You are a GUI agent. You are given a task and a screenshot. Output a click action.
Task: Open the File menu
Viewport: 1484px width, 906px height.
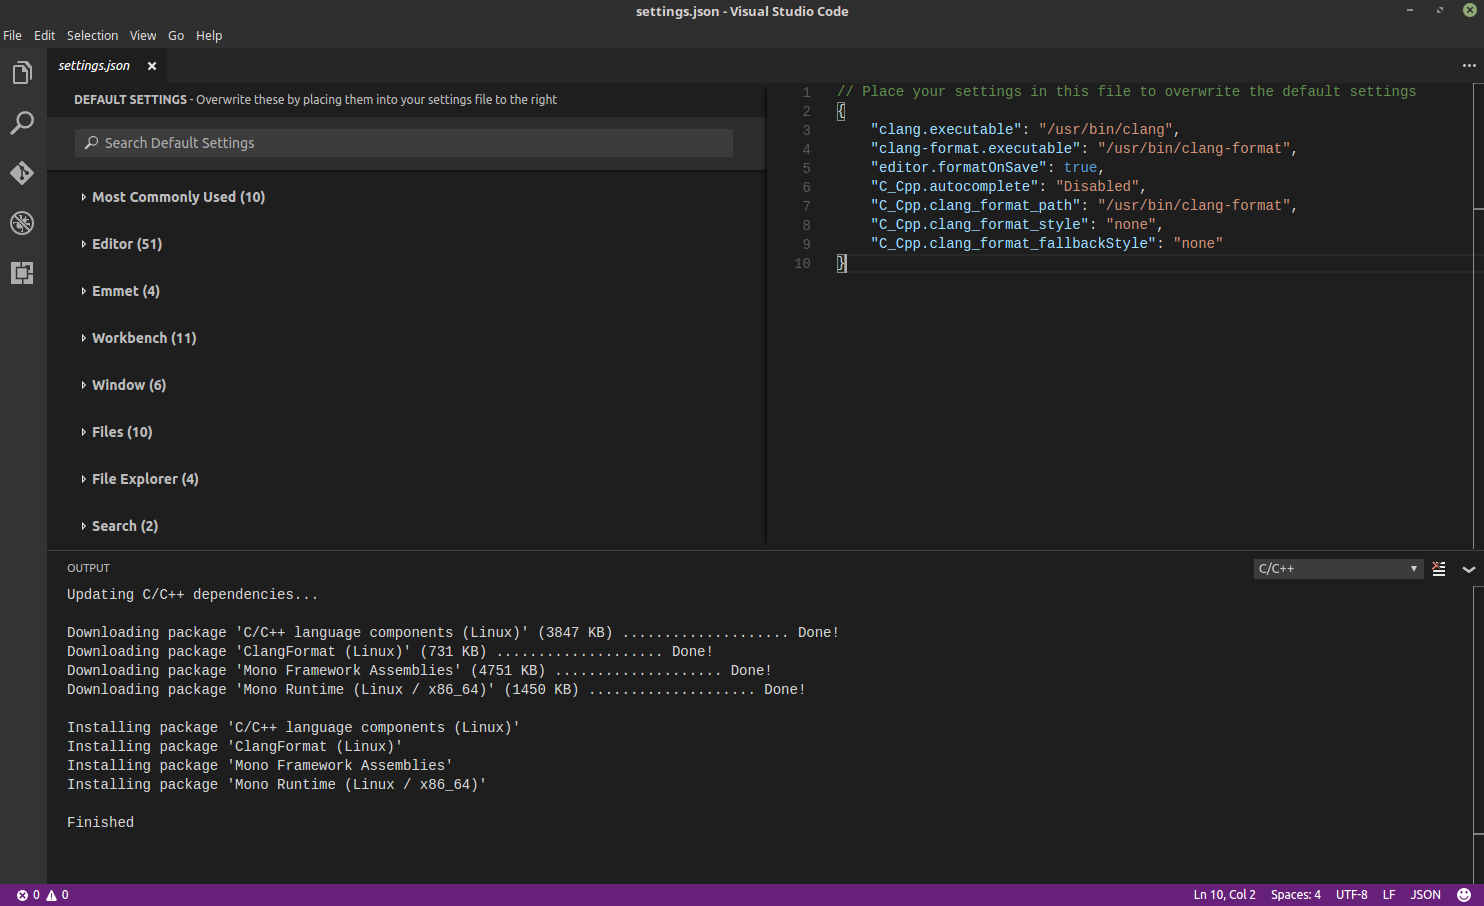(x=12, y=35)
